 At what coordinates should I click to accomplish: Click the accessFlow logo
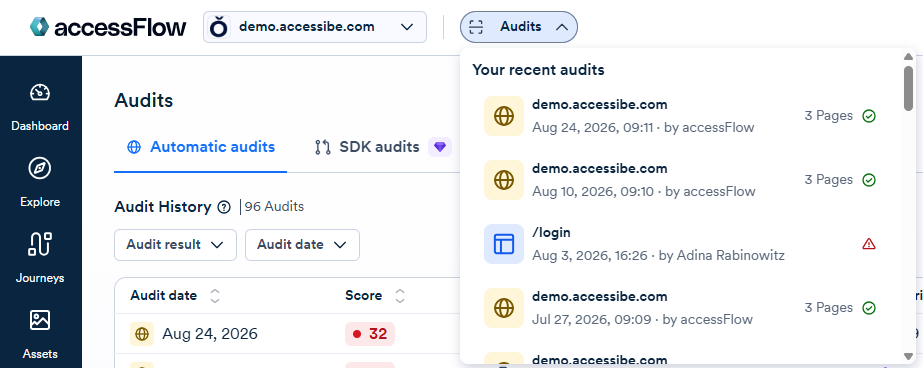point(108,27)
